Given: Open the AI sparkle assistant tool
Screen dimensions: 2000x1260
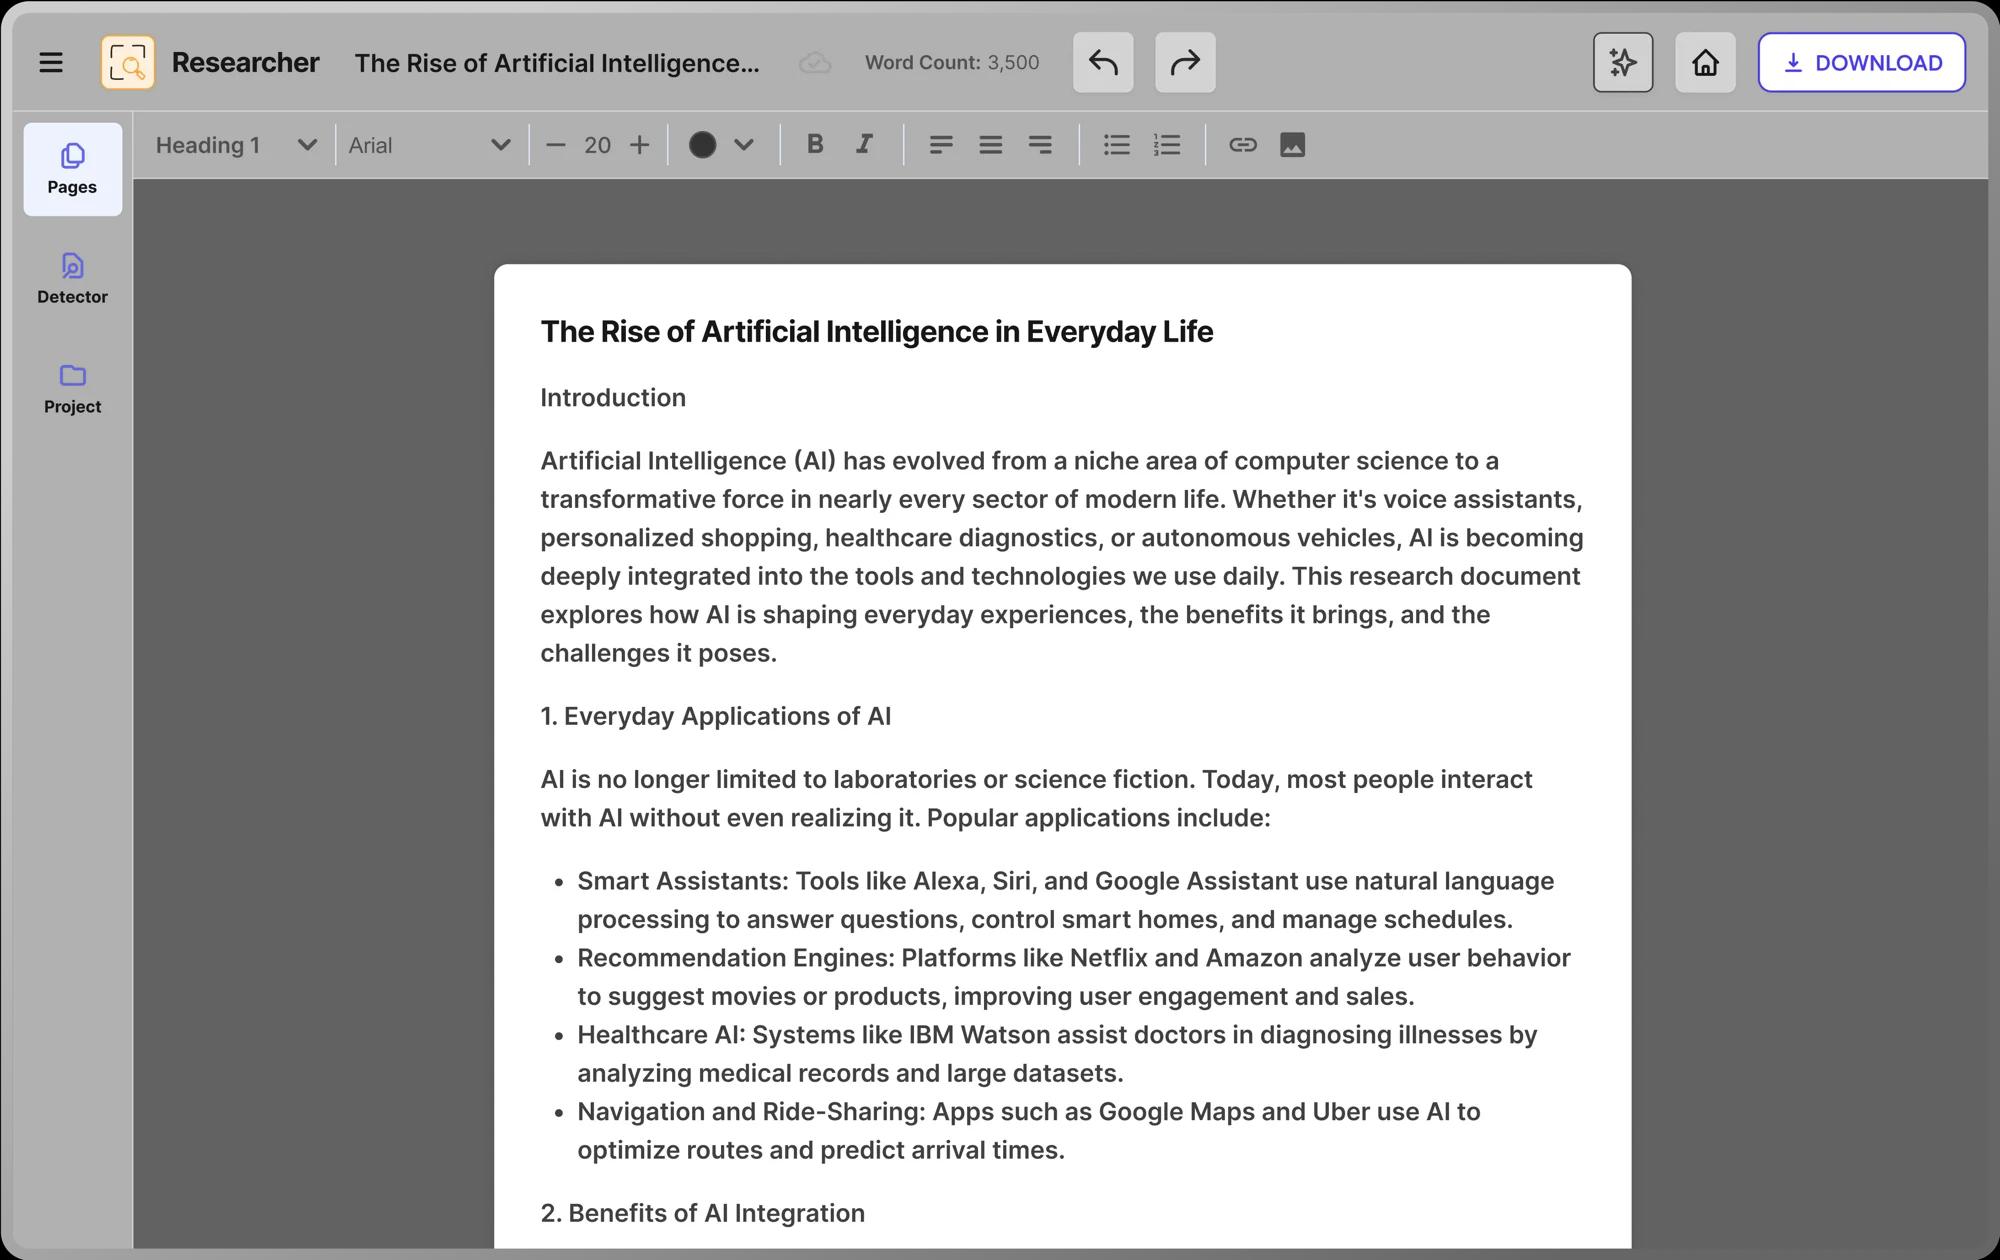Looking at the screenshot, I should click(x=1622, y=63).
